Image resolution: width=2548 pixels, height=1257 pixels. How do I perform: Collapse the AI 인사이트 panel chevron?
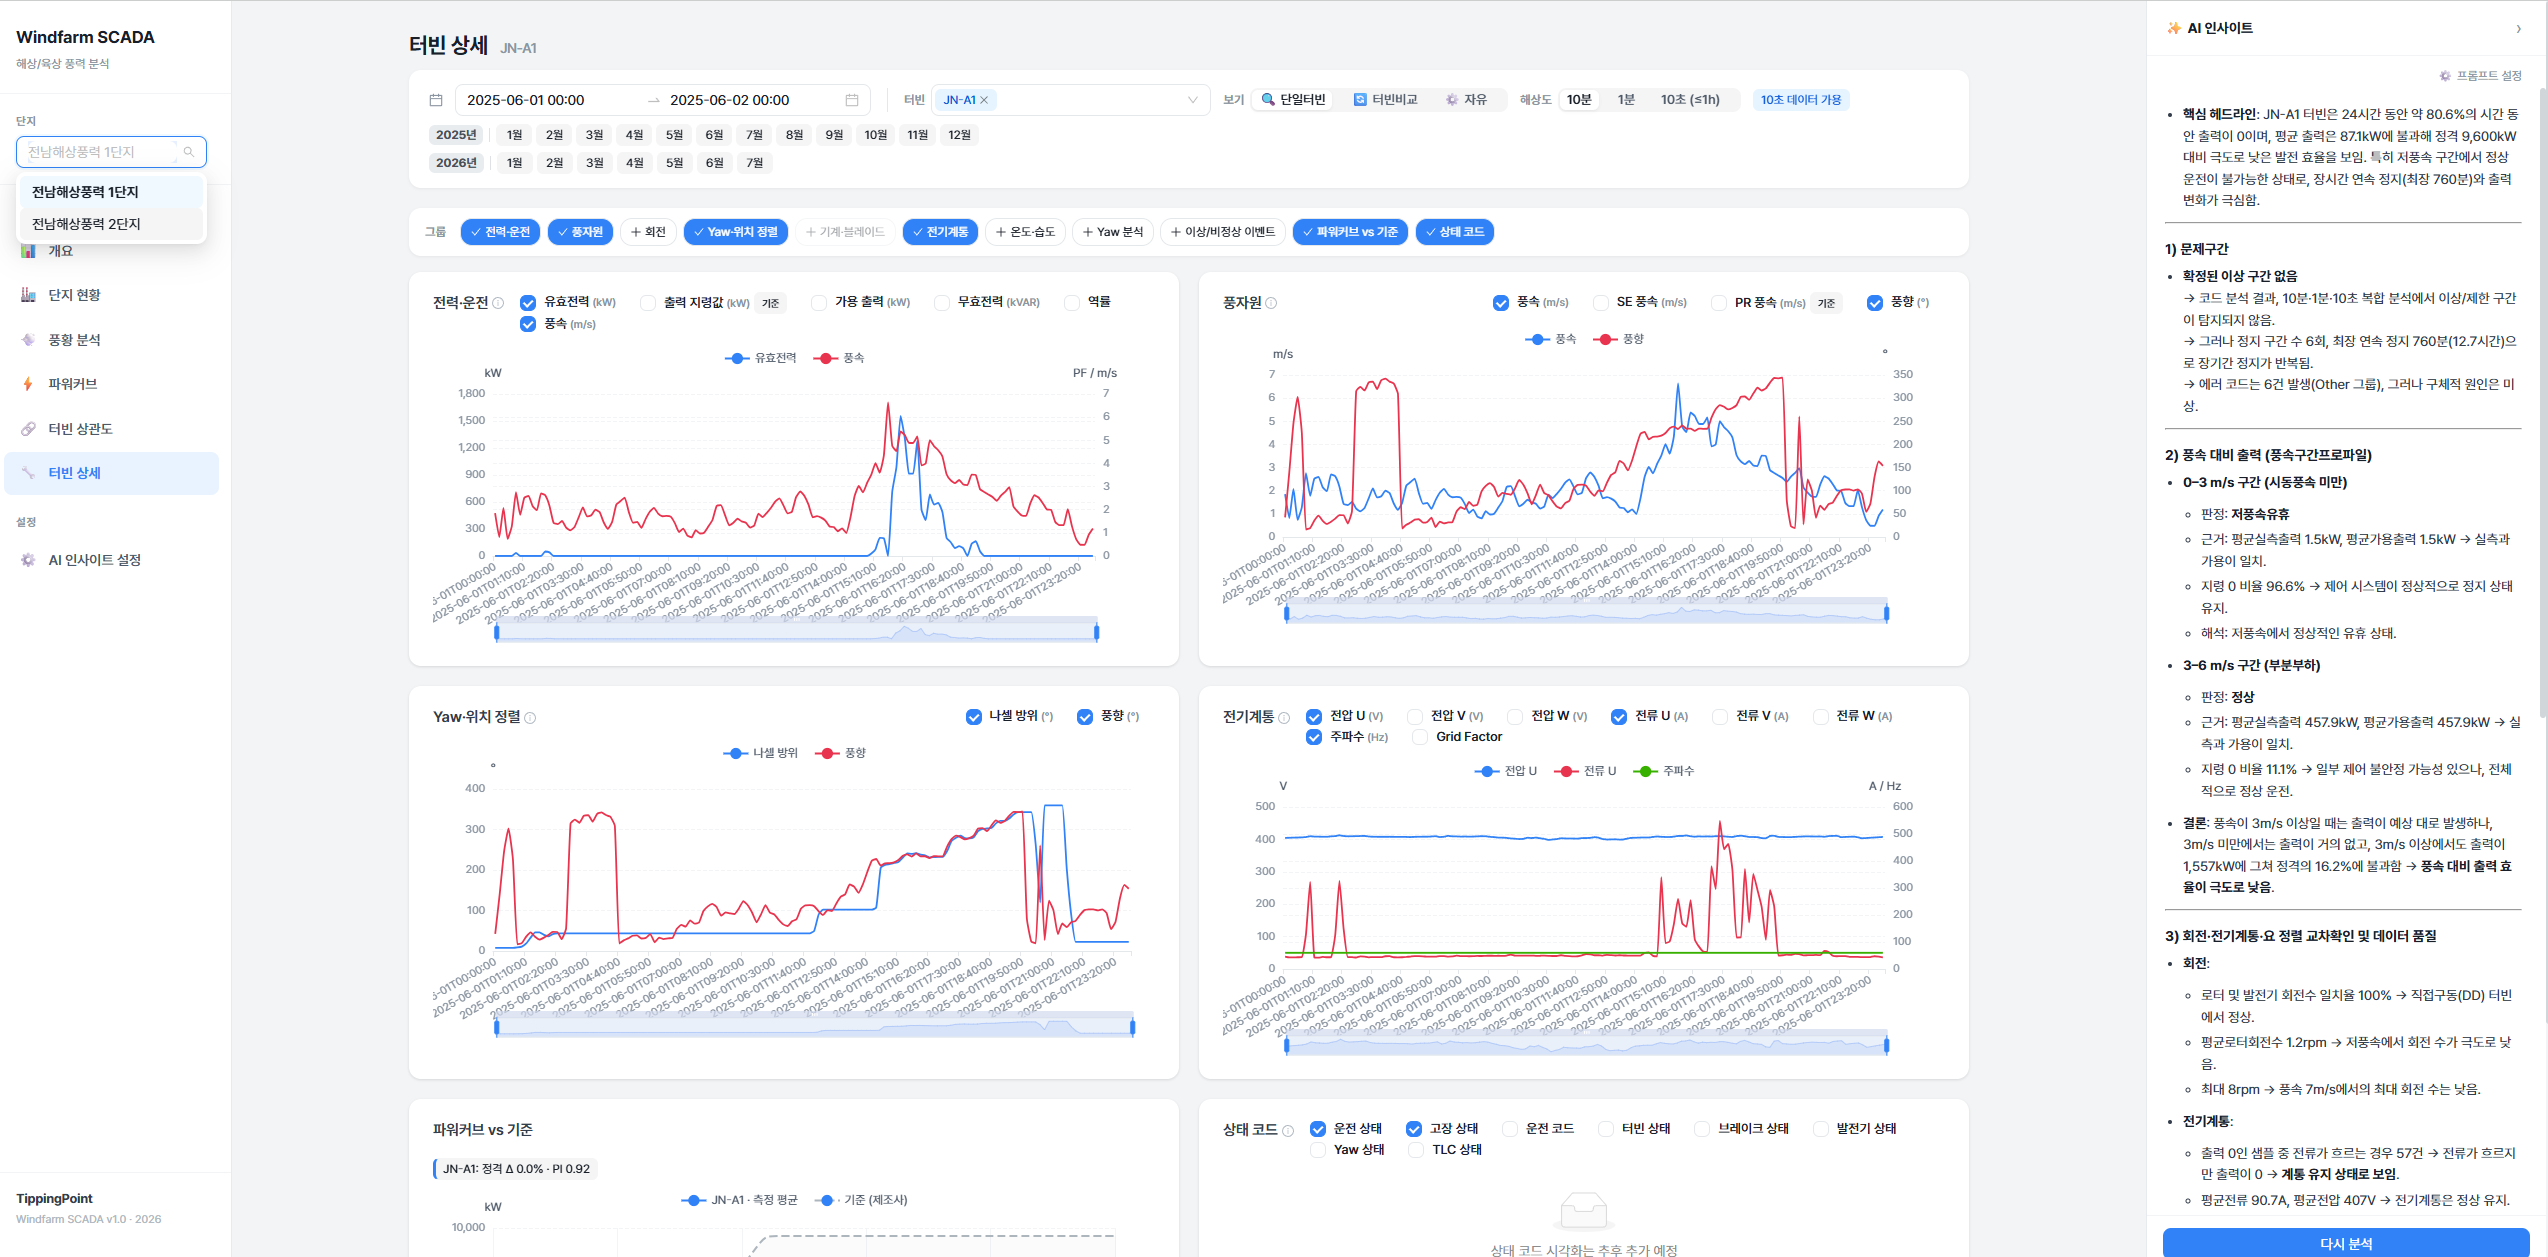(2518, 29)
